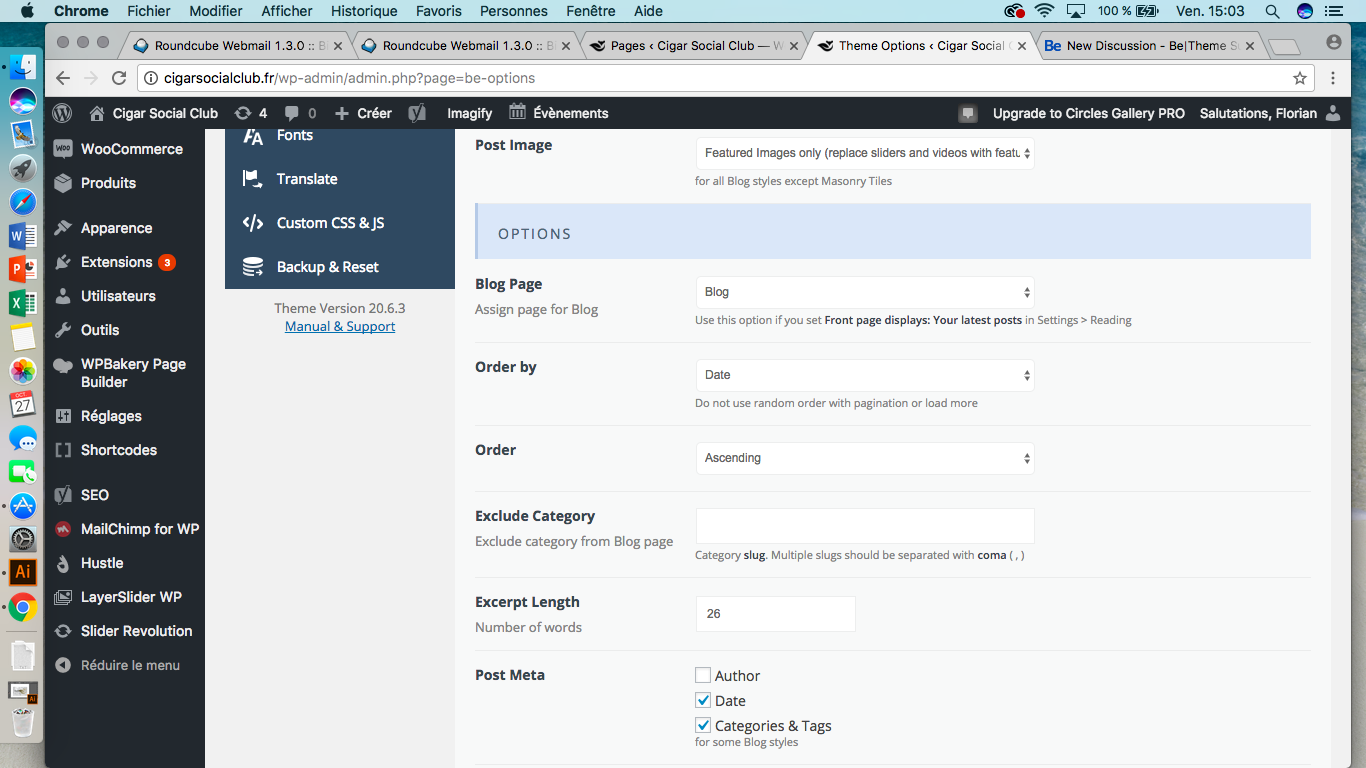
Task: Click the Excerpt Length number field
Action: click(775, 614)
